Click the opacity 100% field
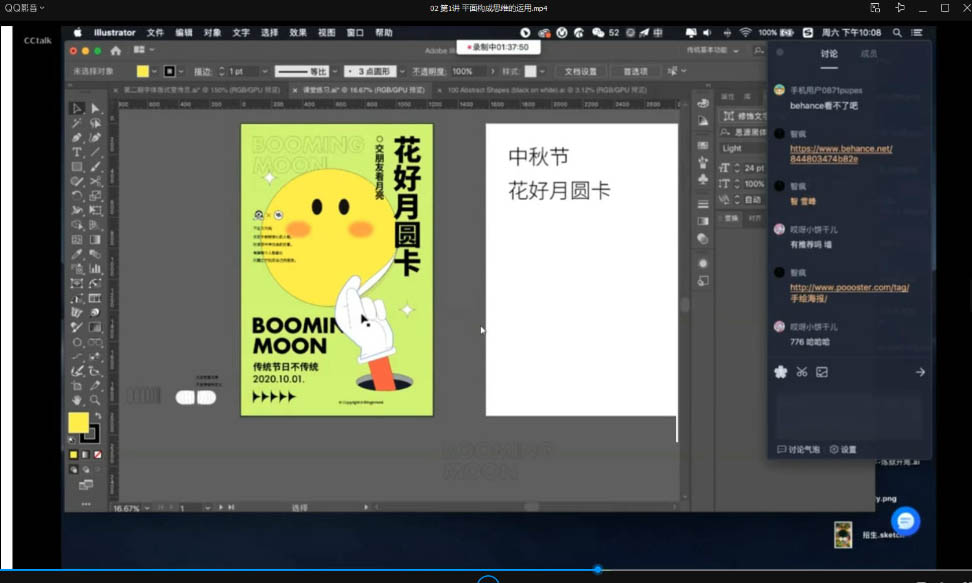This screenshot has height=583, width=972. (469, 71)
